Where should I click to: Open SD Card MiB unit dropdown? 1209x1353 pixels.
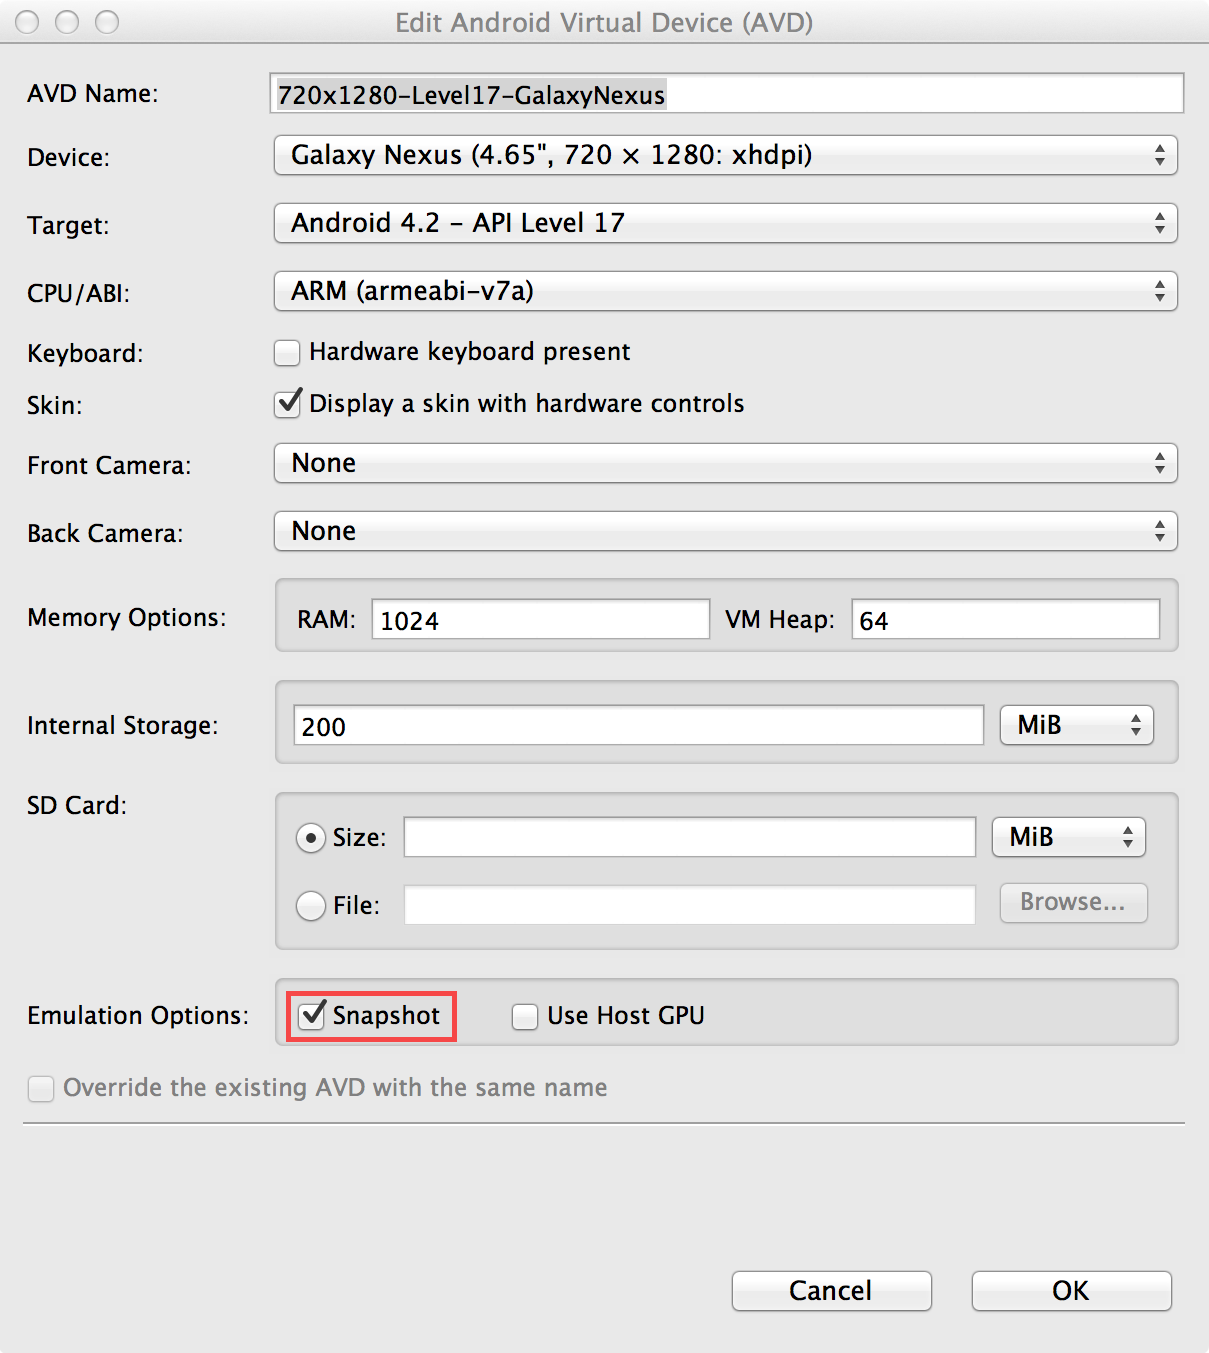tap(1069, 837)
